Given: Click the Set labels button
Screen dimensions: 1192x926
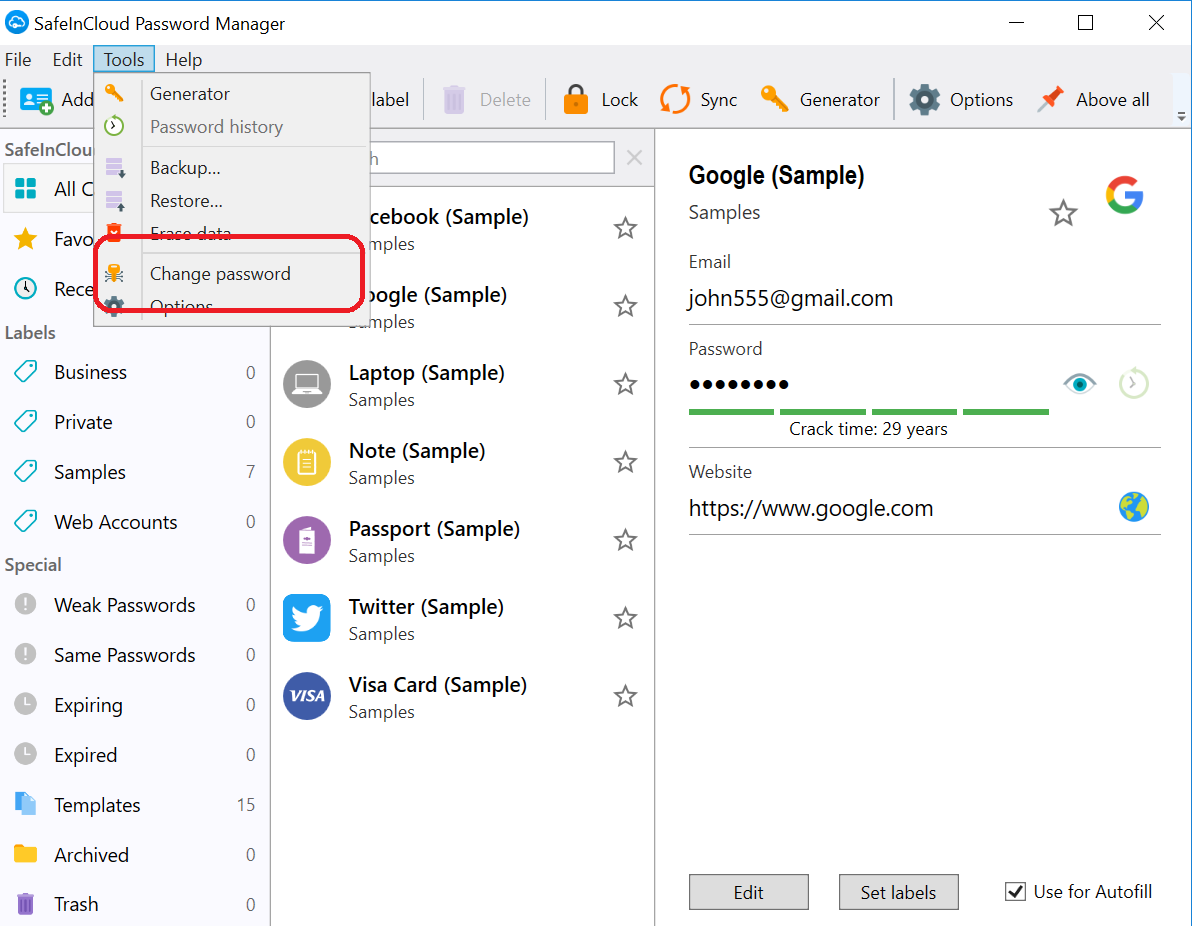Looking at the screenshot, I should [x=898, y=892].
